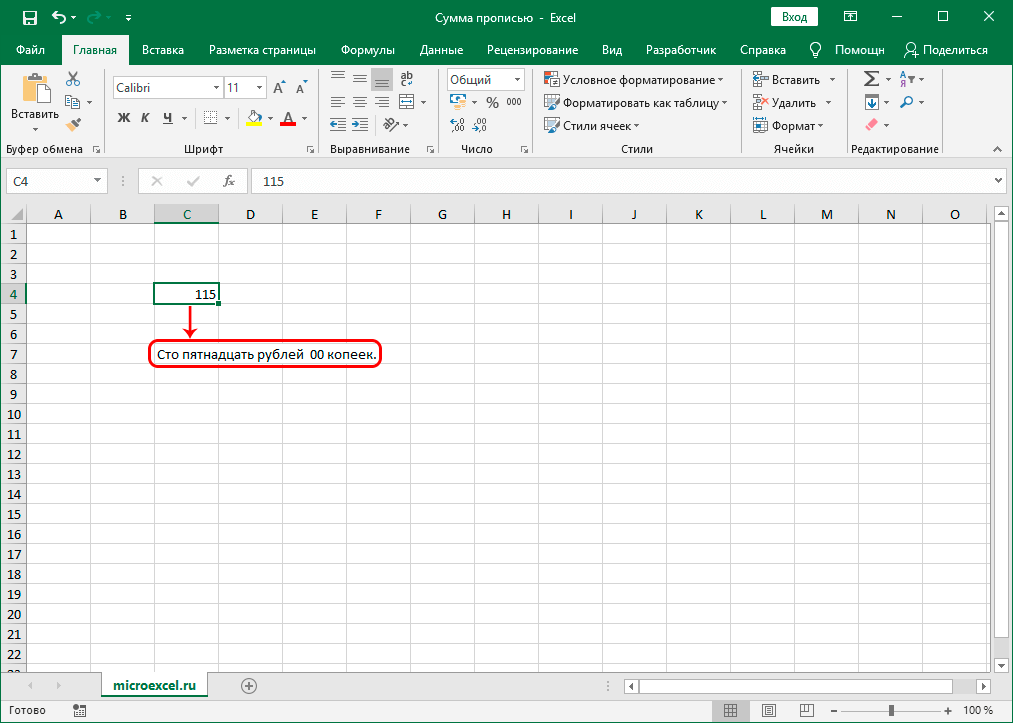Select the microexcel.ru sheet tab
Image resolution: width=1013 pixels, height=723 pixels.
(x=154, y=686)
